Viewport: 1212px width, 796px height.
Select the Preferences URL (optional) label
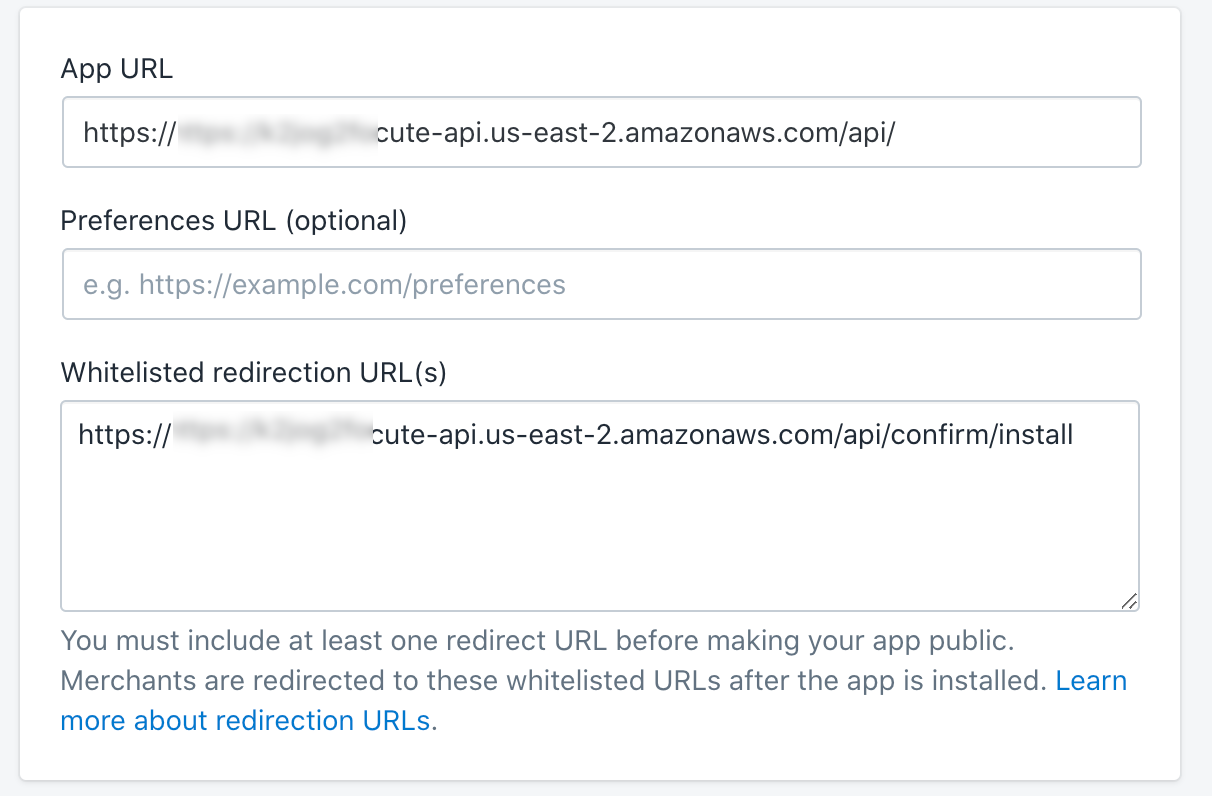[x=233, y=221]
